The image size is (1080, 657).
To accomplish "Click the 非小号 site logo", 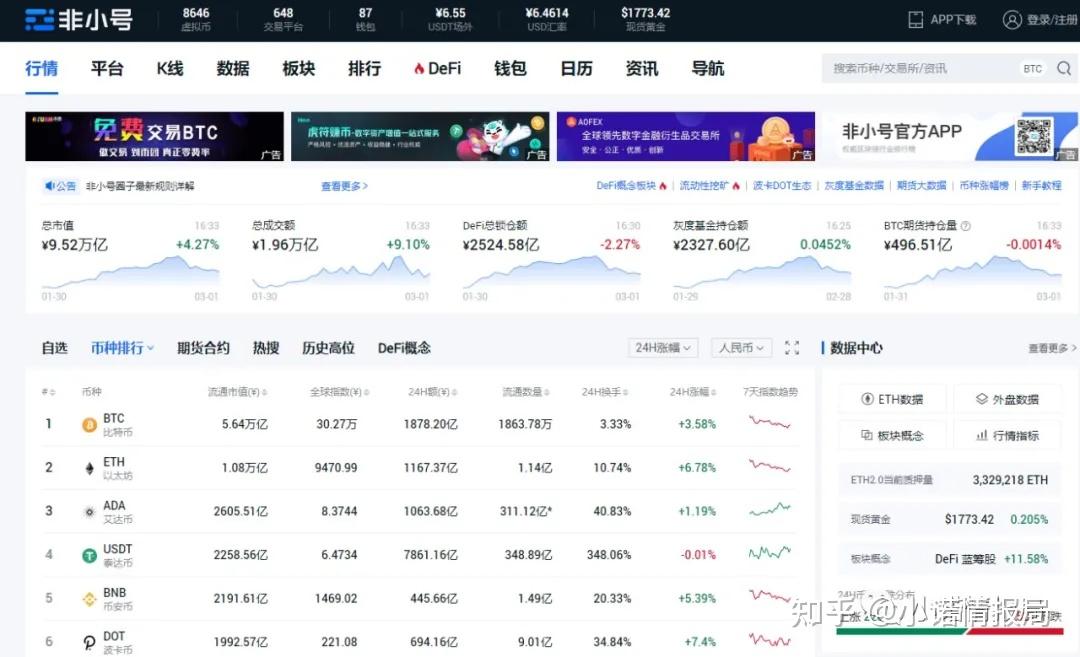I will click(79, 20).
